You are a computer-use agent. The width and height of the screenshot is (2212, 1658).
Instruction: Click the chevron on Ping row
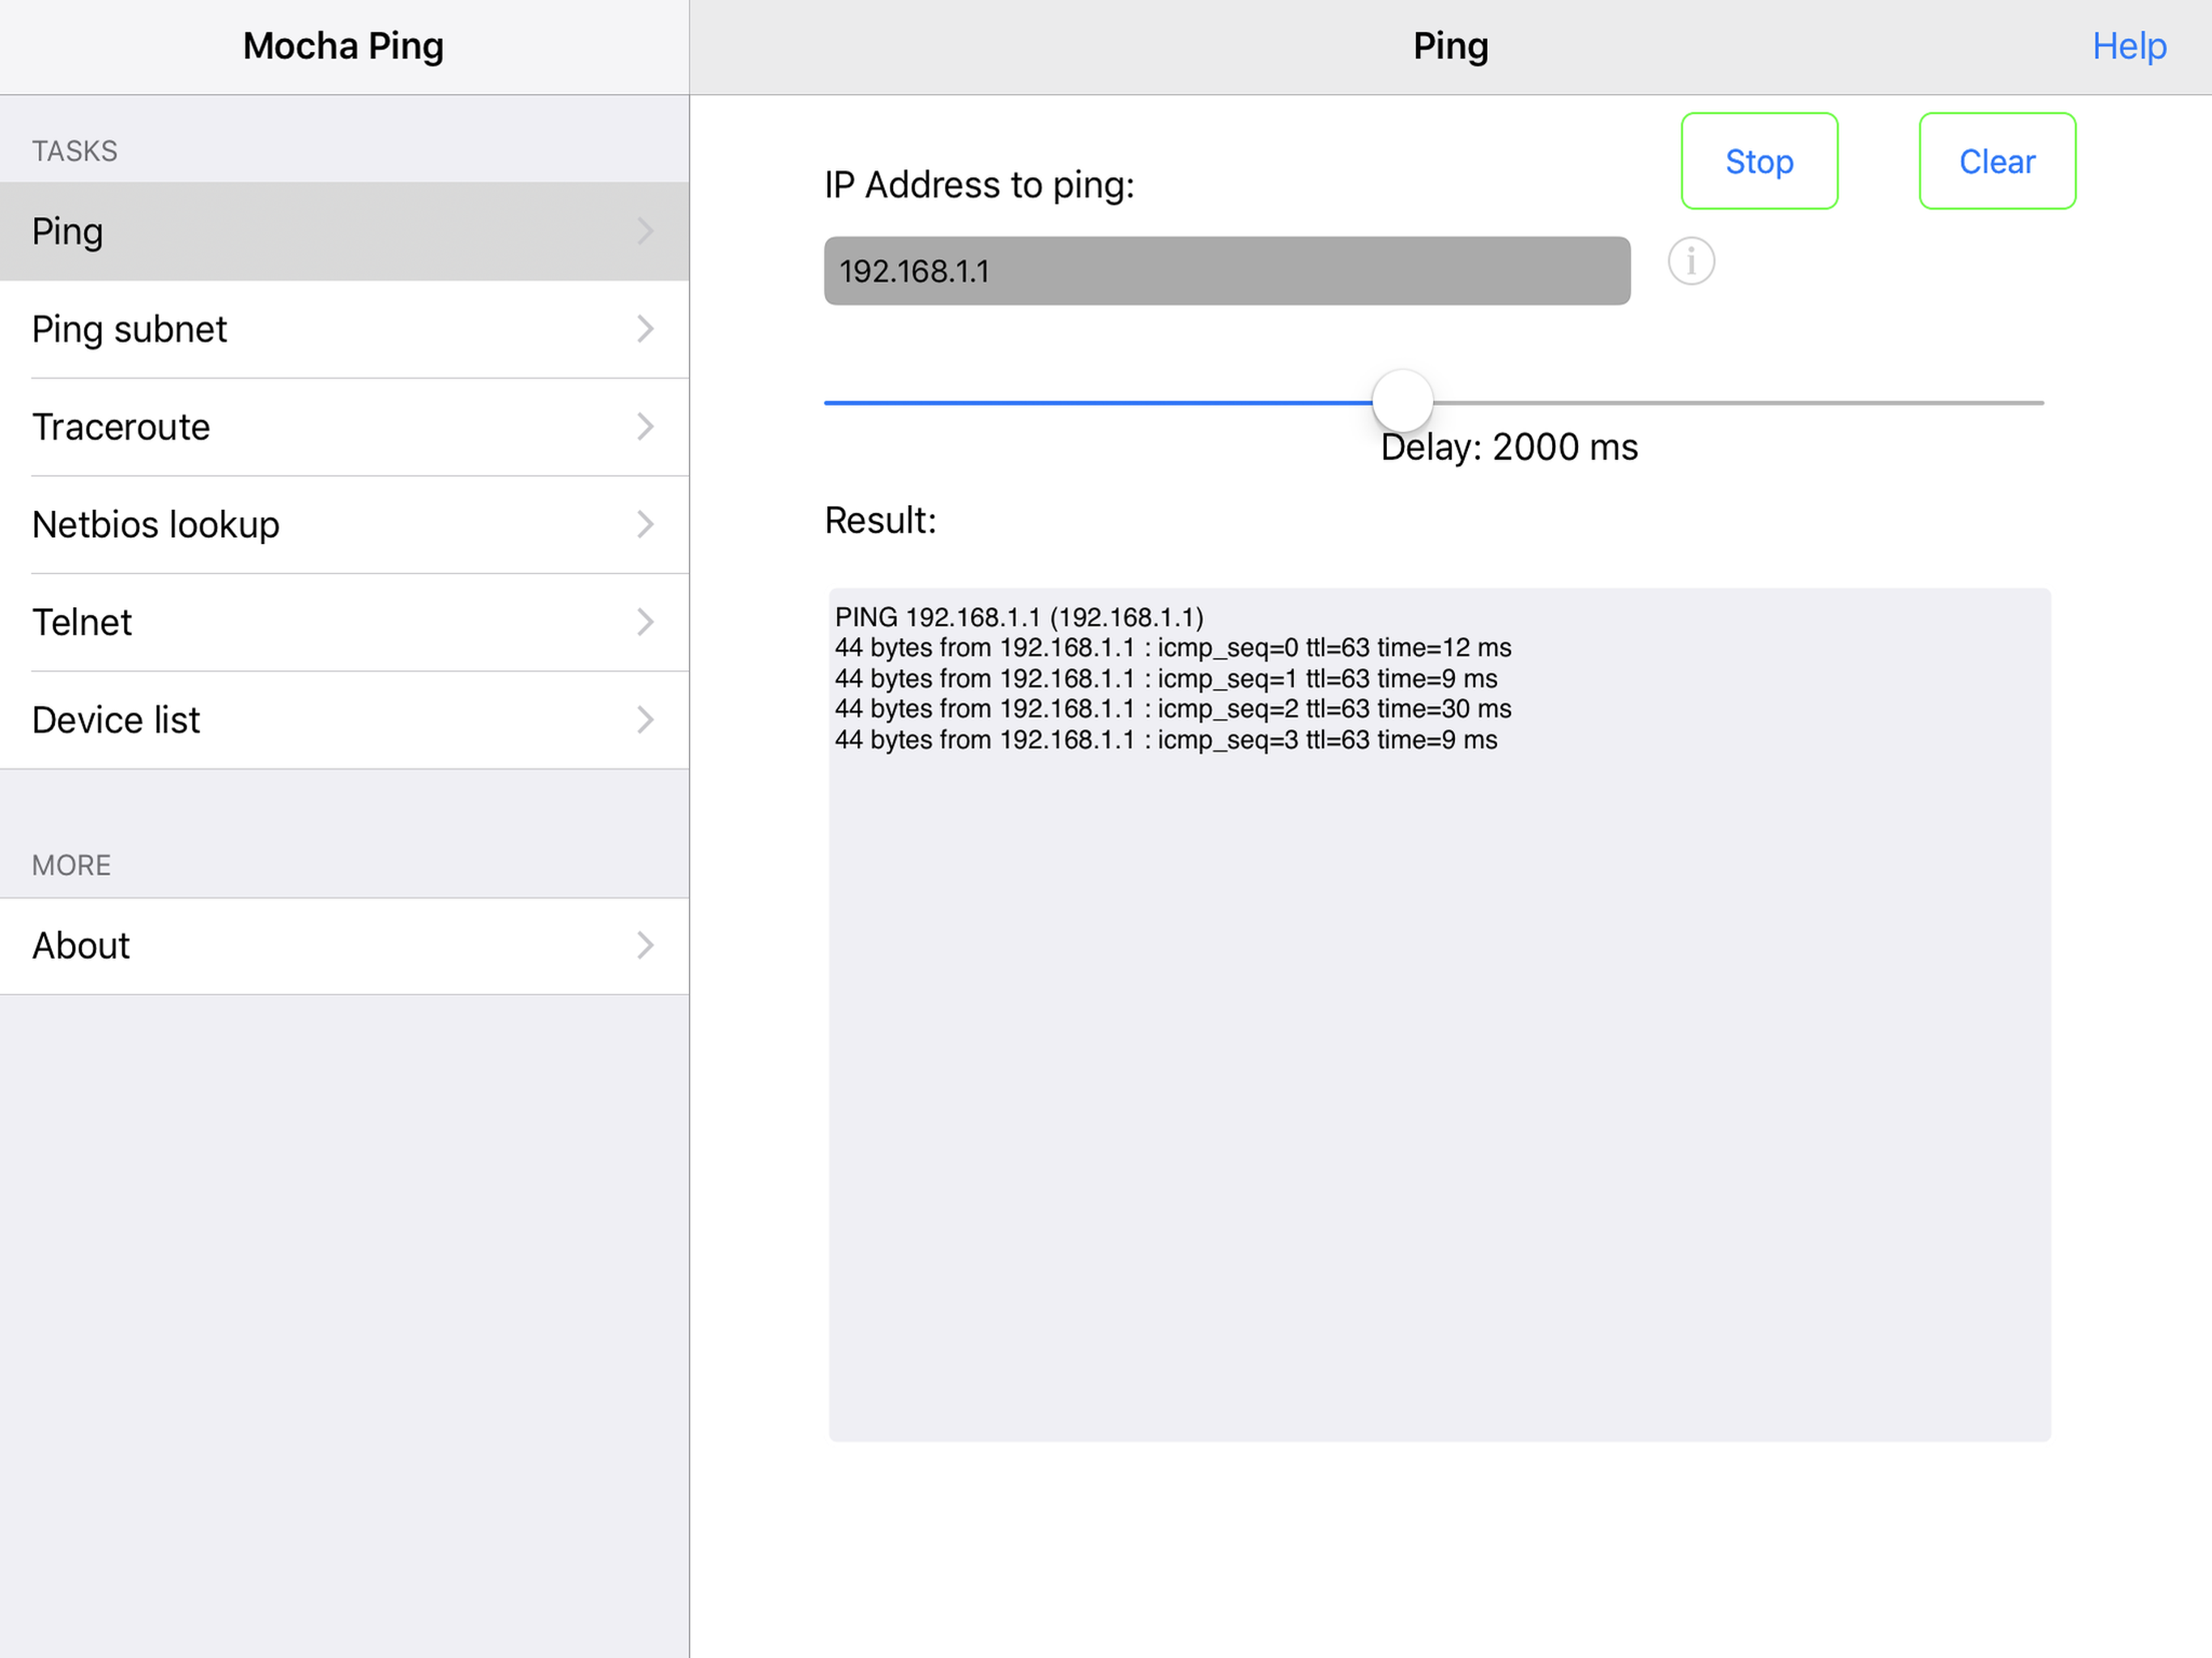click(645, 231)
